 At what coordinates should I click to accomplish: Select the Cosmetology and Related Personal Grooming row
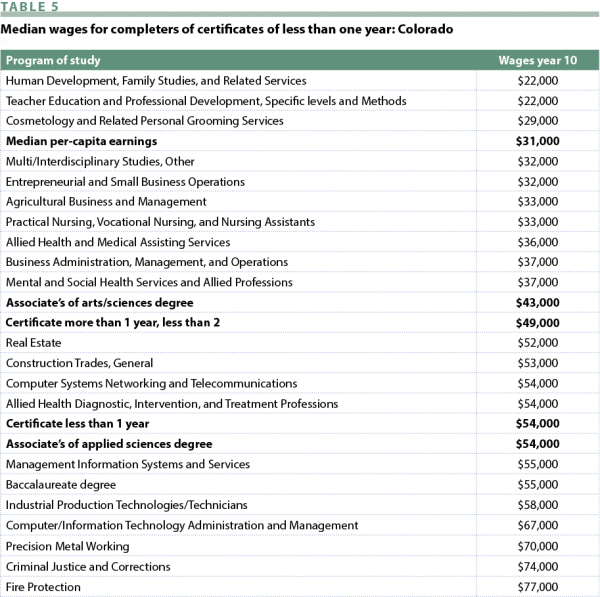tap(142, 119)
